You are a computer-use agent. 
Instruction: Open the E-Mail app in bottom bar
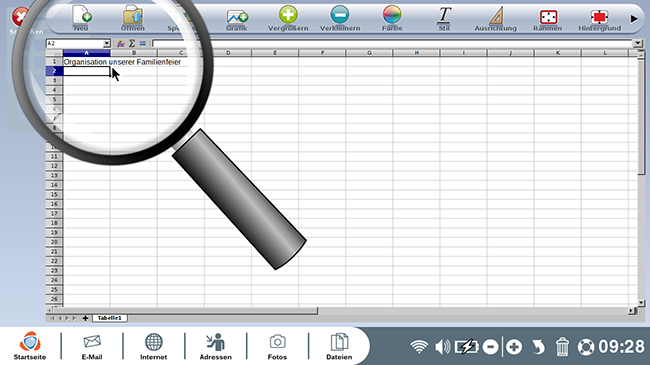(92, 346)
